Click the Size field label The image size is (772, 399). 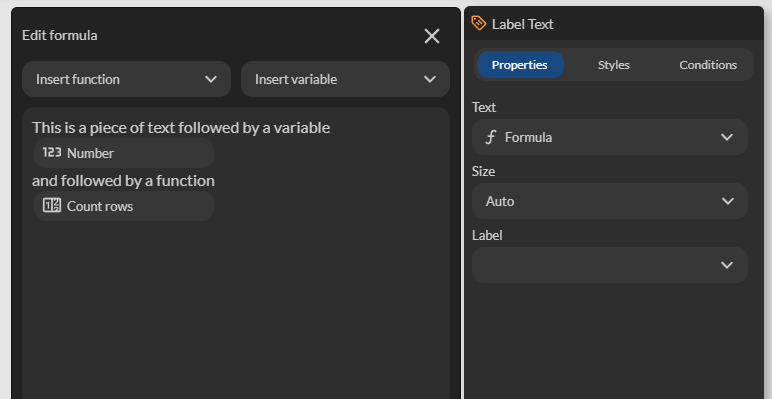click(483, 171)
